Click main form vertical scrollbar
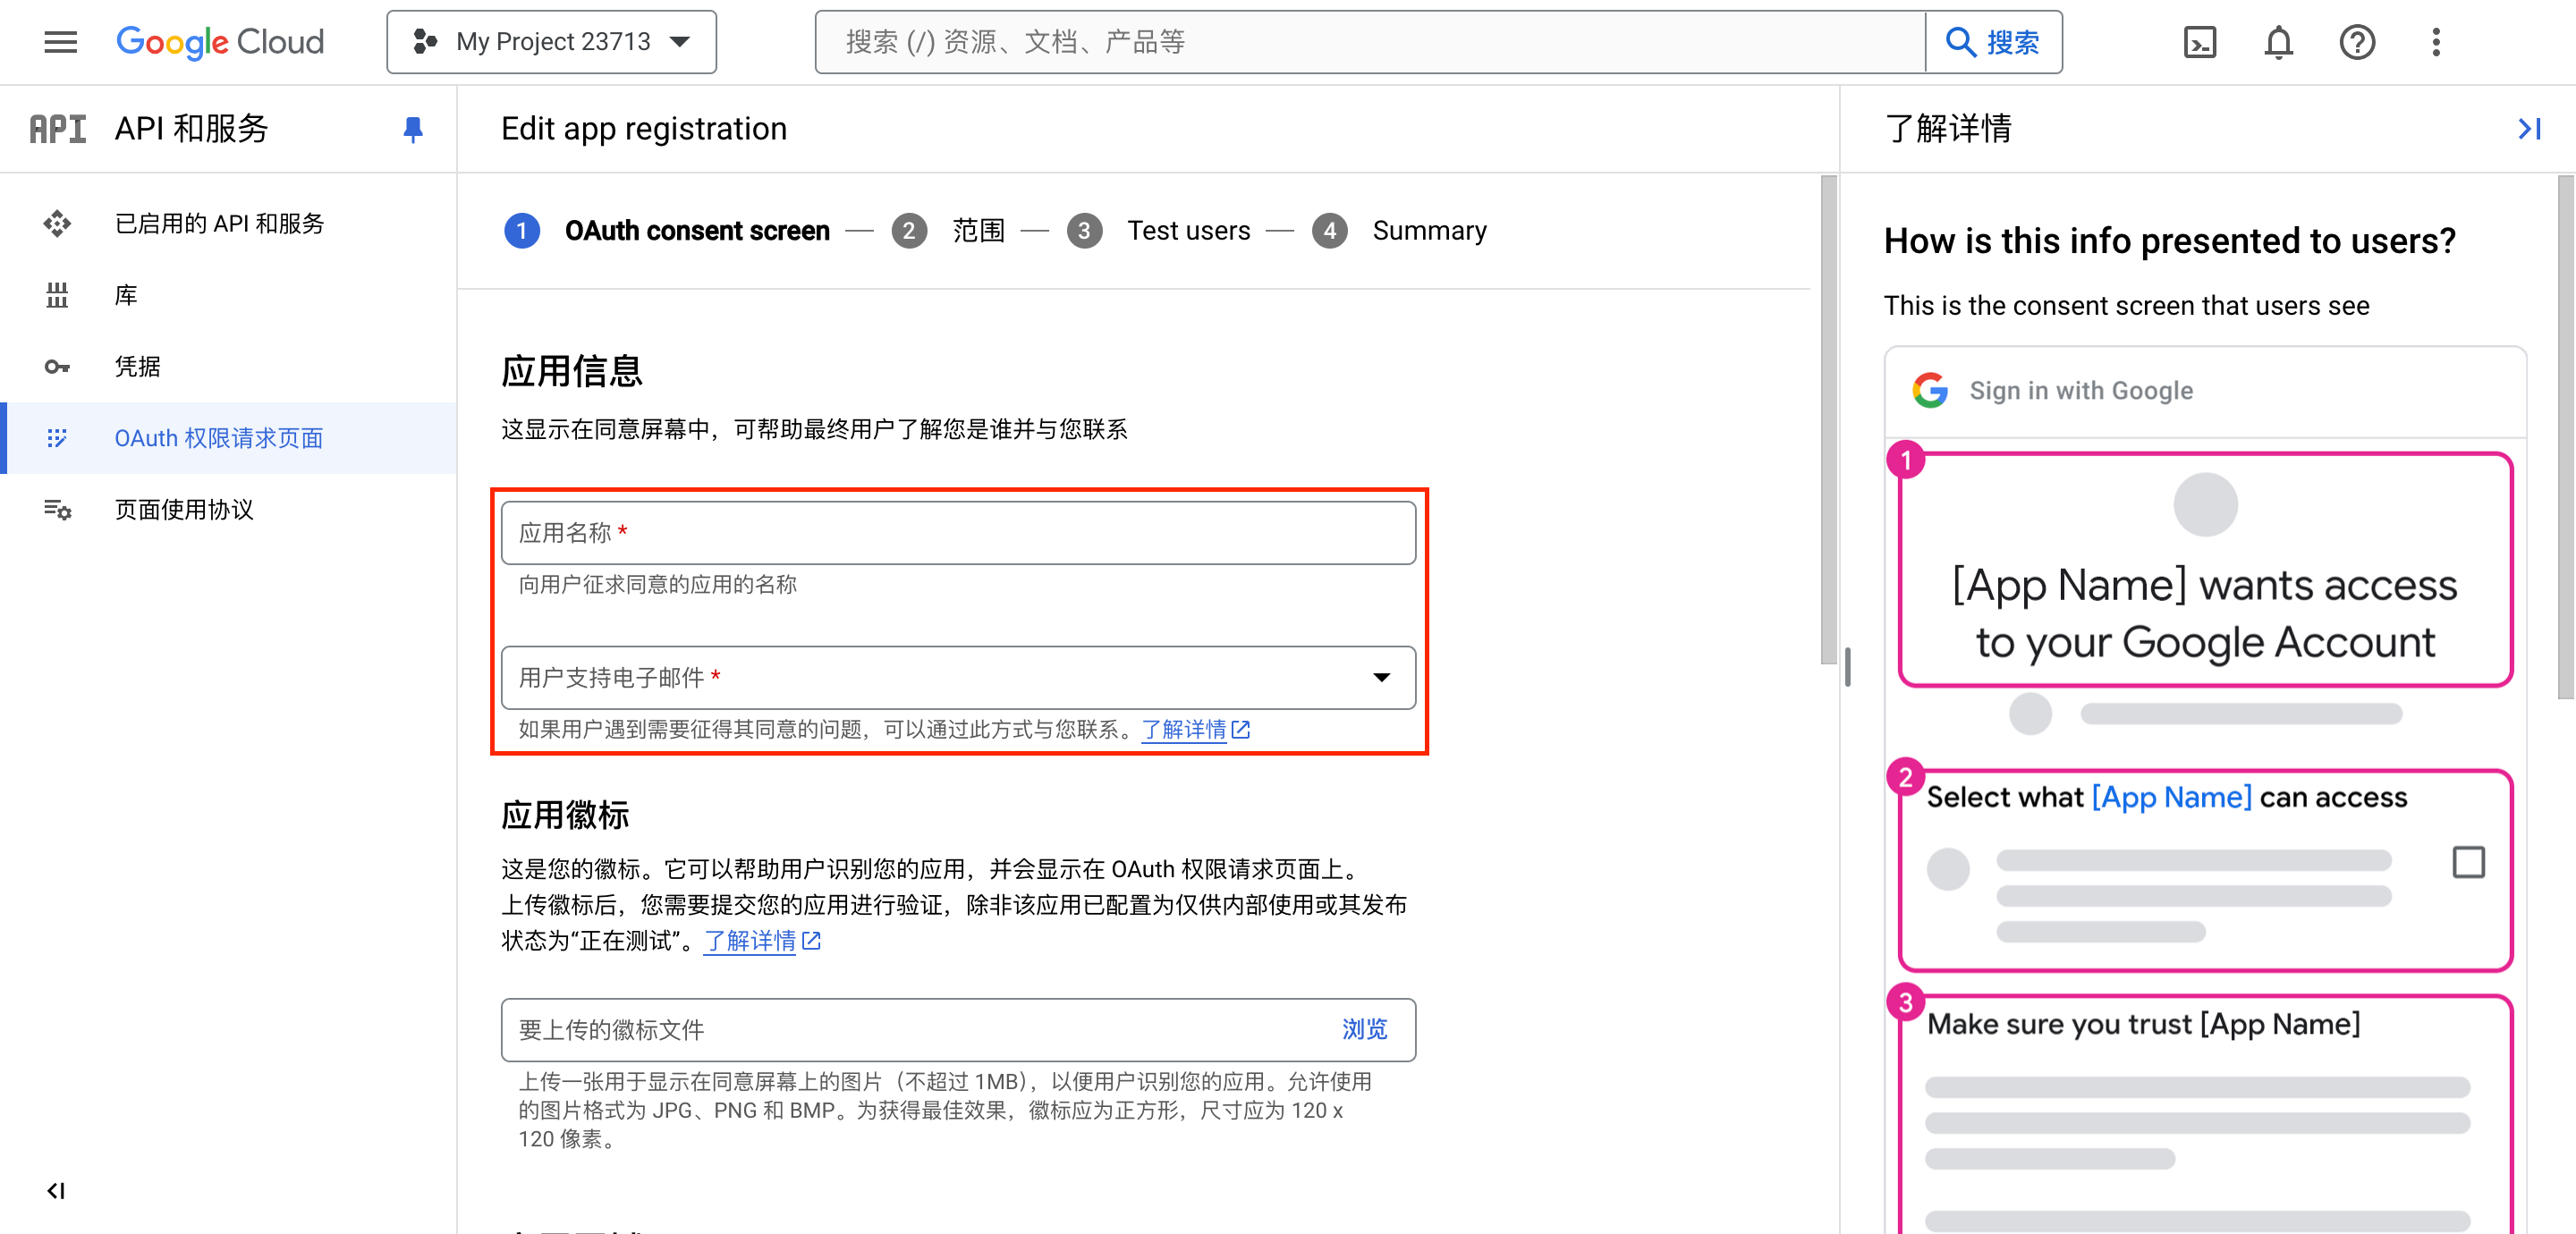This screenshot has height=1234, width=2576. [1829, 420]
